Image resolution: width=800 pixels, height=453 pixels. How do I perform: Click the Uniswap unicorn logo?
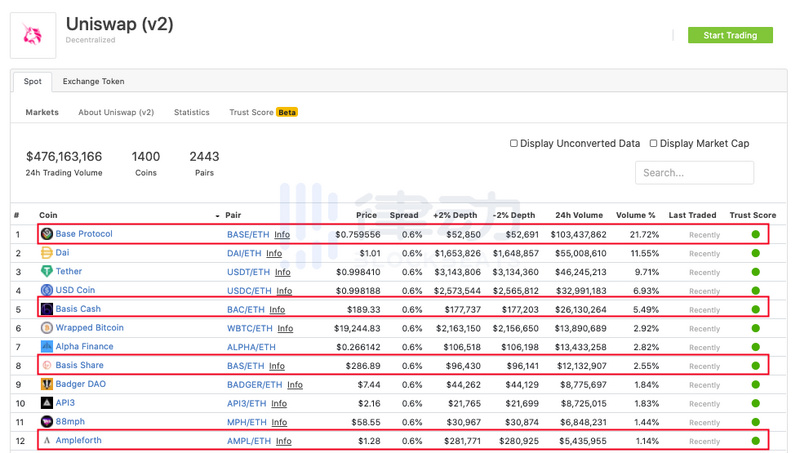[33, 35]
